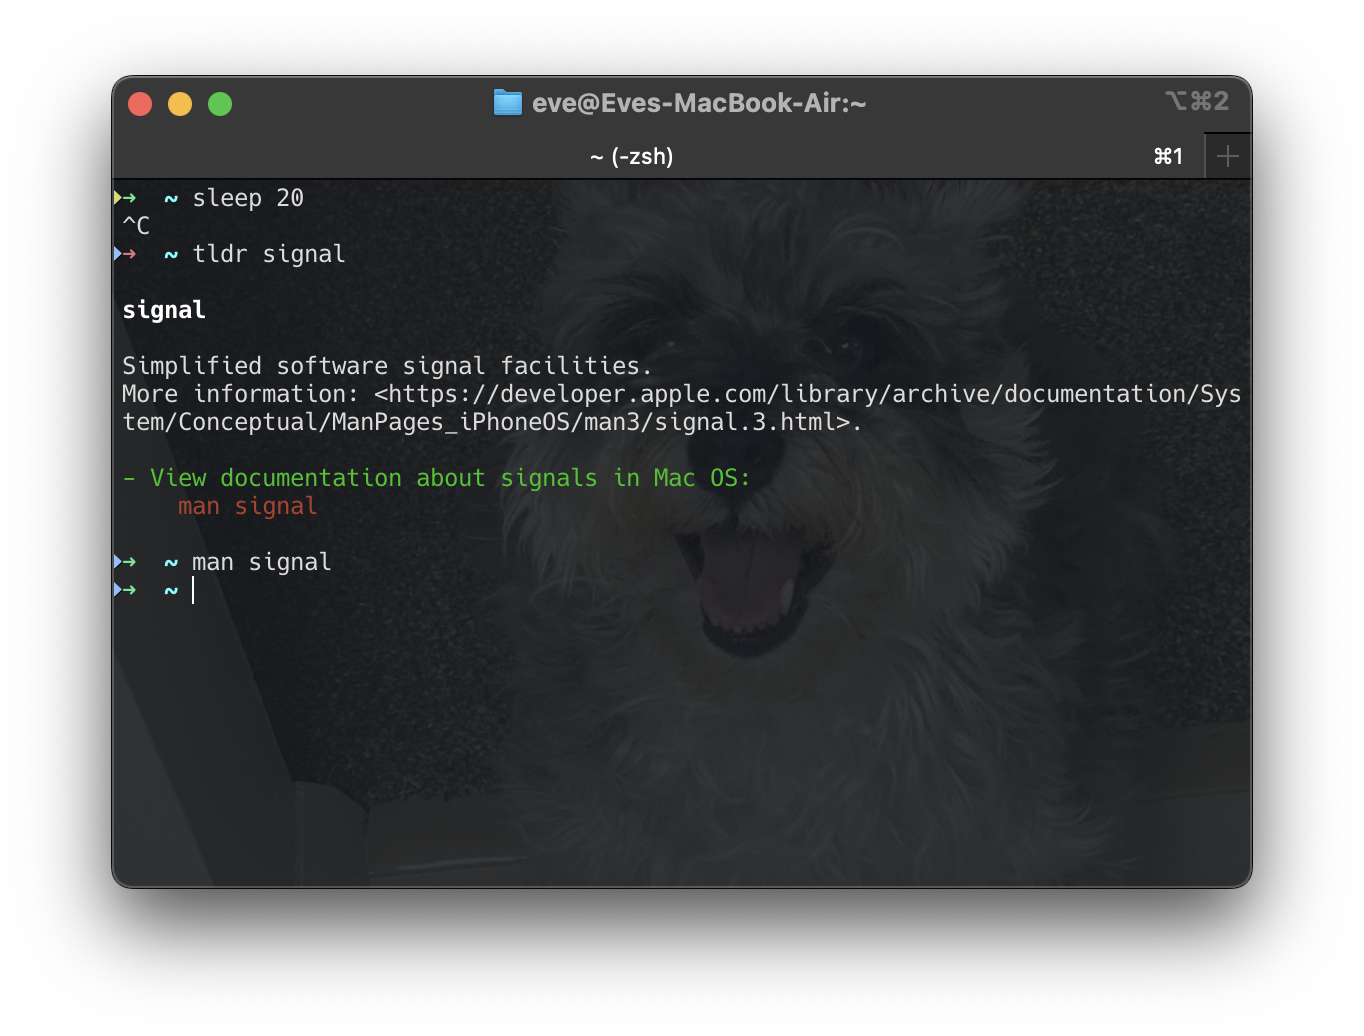This screenshot has height=1036, width=1364.
Task: Click the red arrow beside tldr signal
Action: click(130, 253)
